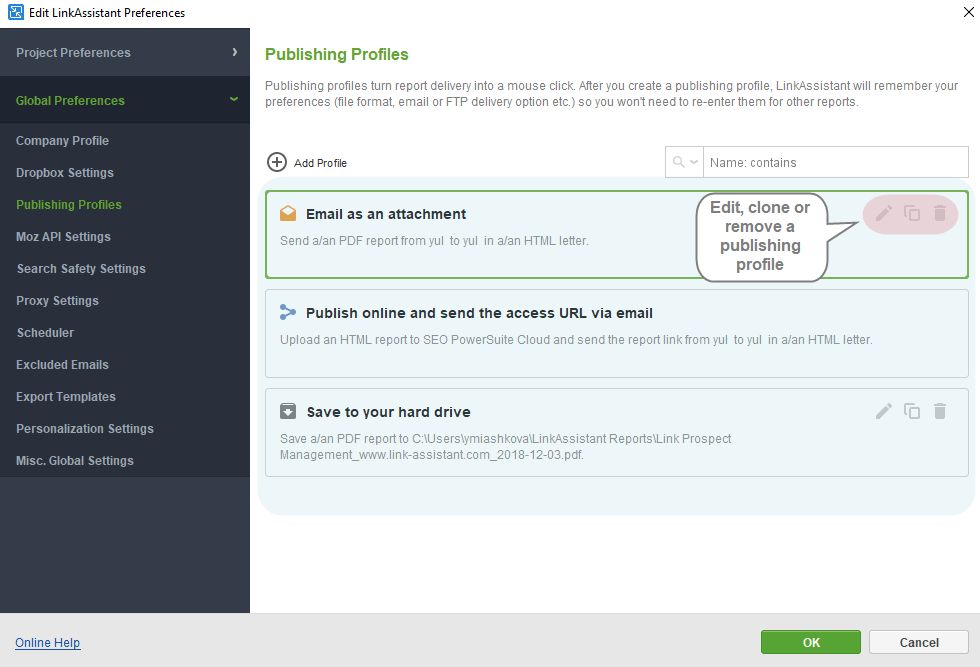Clone the Email as an attachment profile

(x=912, y=213)
